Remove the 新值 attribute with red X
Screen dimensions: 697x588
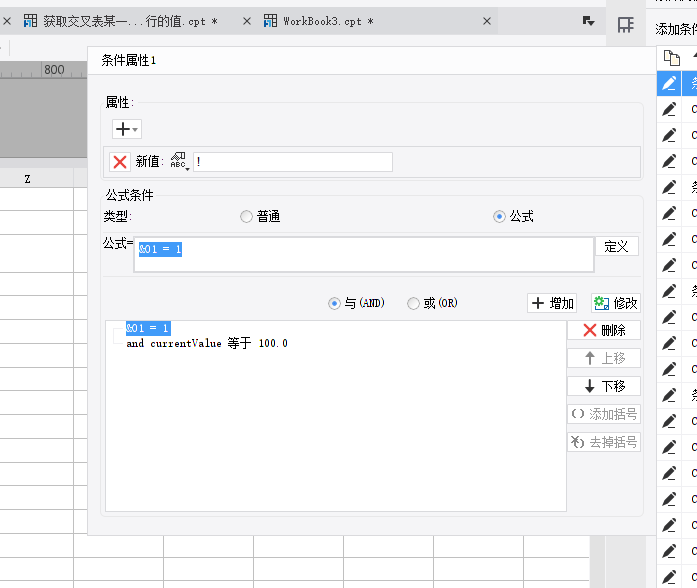coord(120,162)
